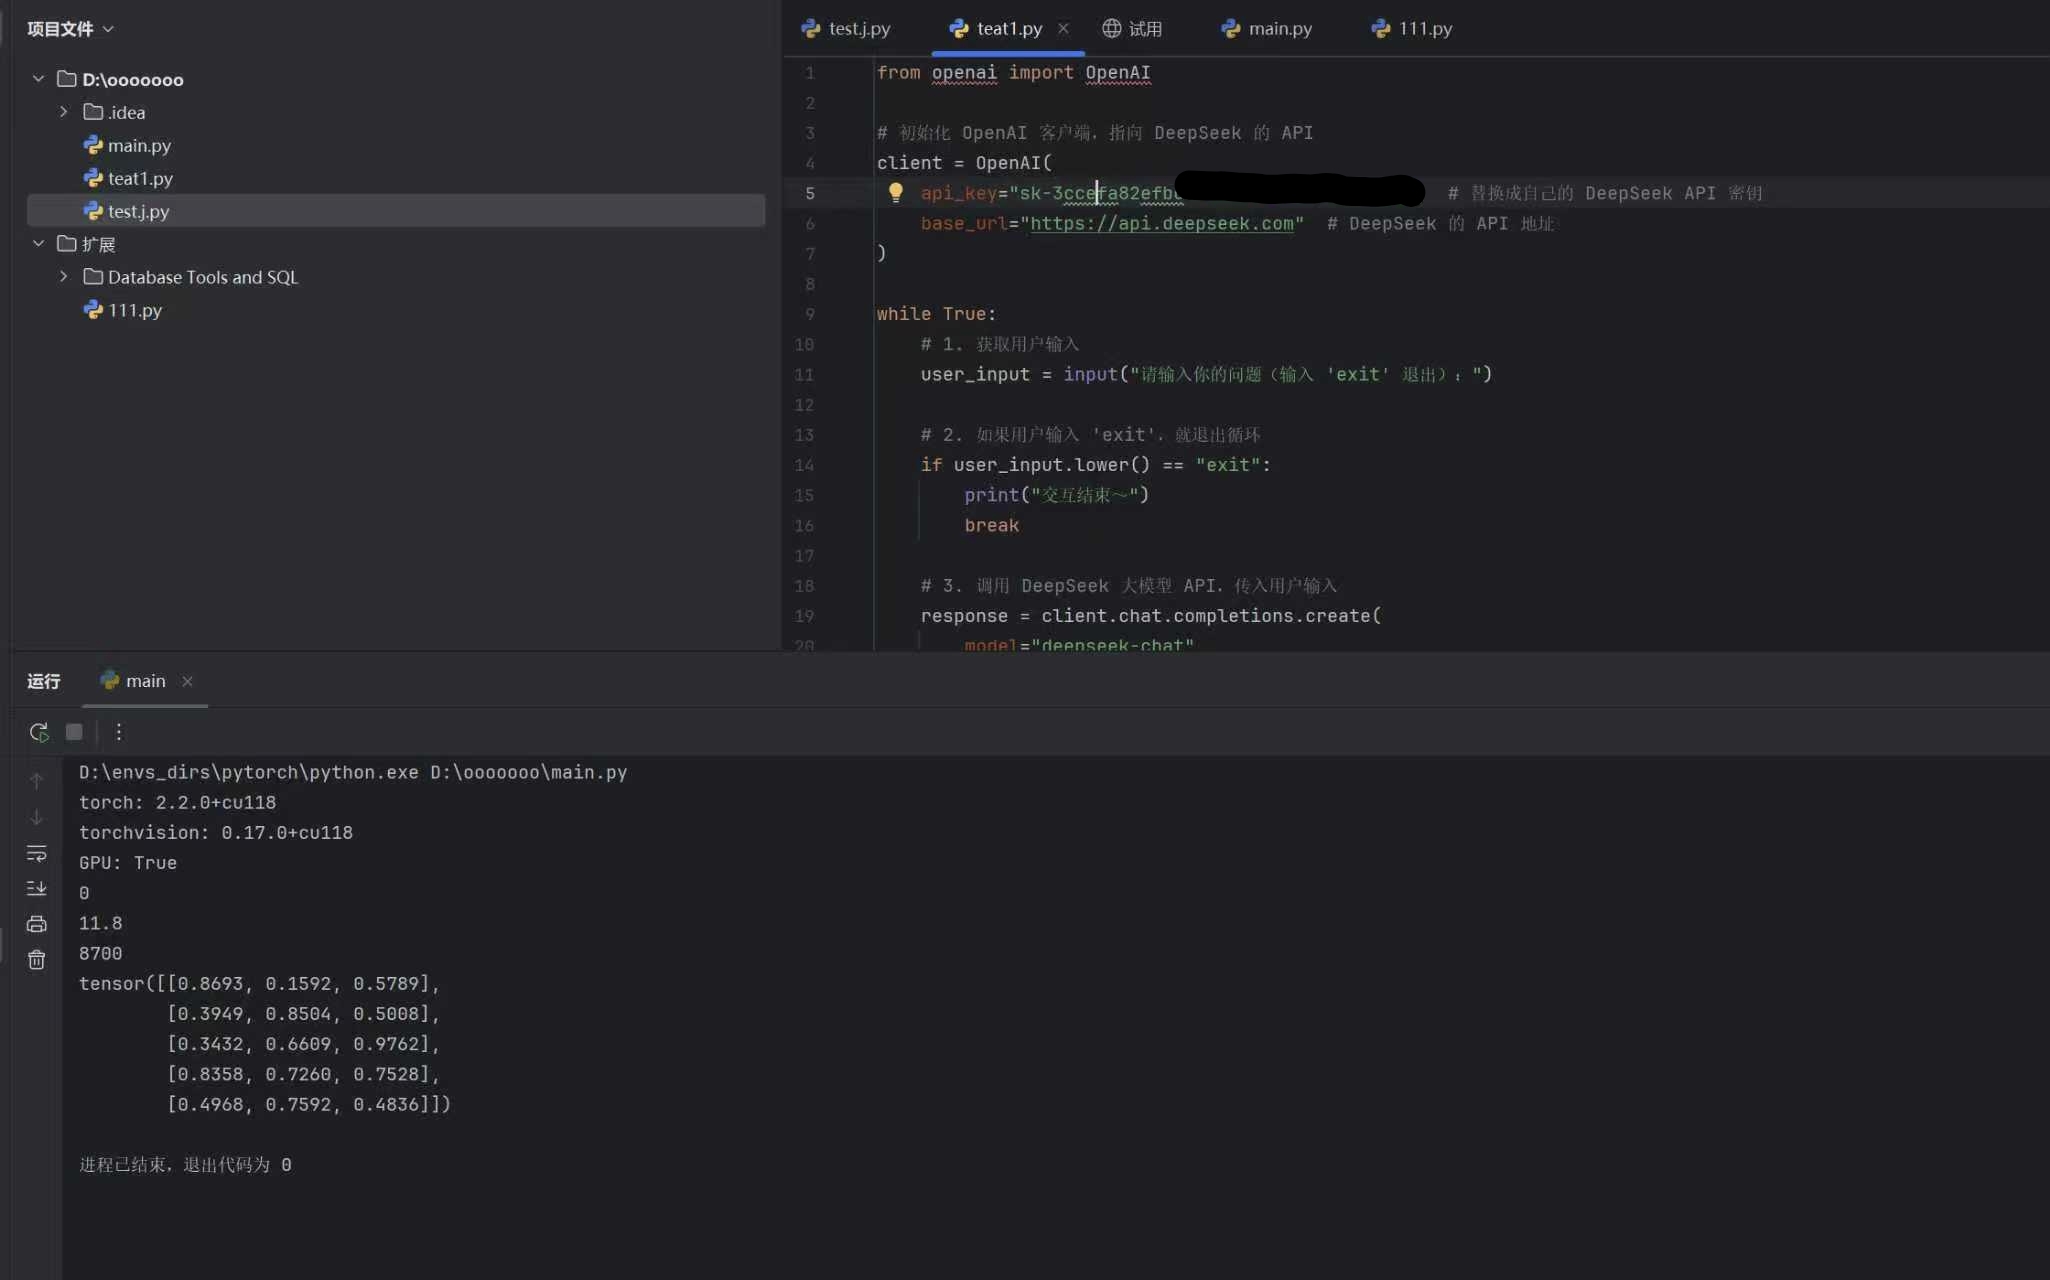2050x1280 pixels.
Task: Close the teat1.py editor tab
Action: point(1063,28)
